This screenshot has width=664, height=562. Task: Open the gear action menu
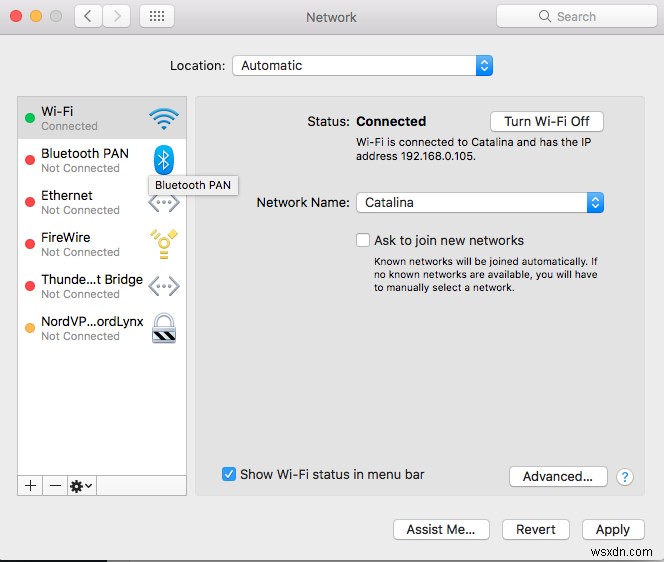[x=82, y=485]
